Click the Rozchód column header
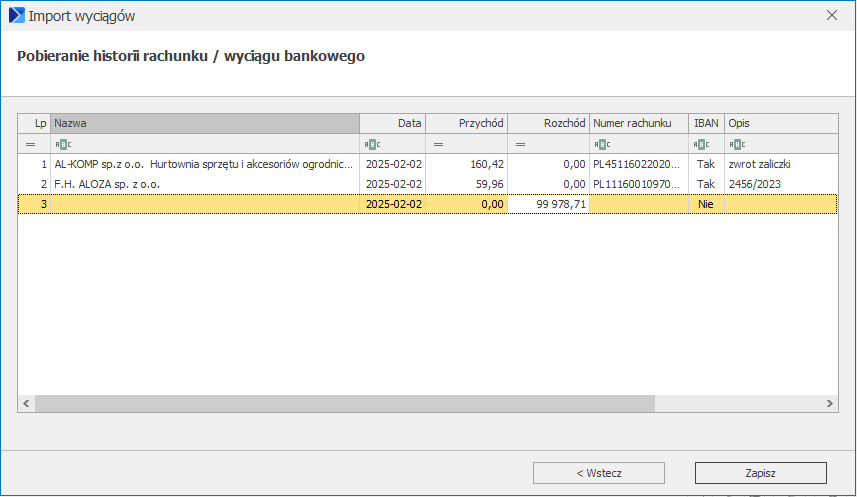The height and width of the screenshot is (497, 857). [x=548, y=123]
